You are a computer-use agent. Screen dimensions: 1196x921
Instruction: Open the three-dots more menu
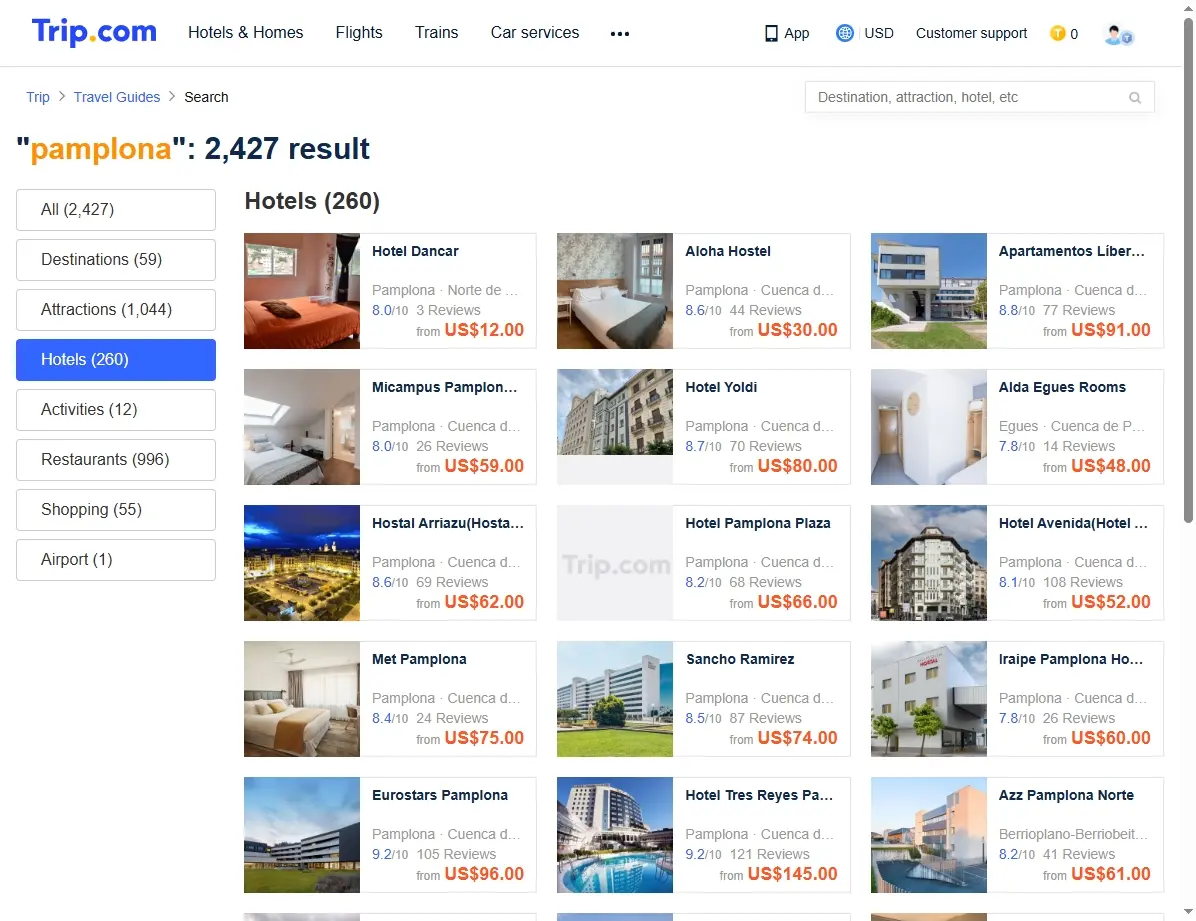pos(620,34)
